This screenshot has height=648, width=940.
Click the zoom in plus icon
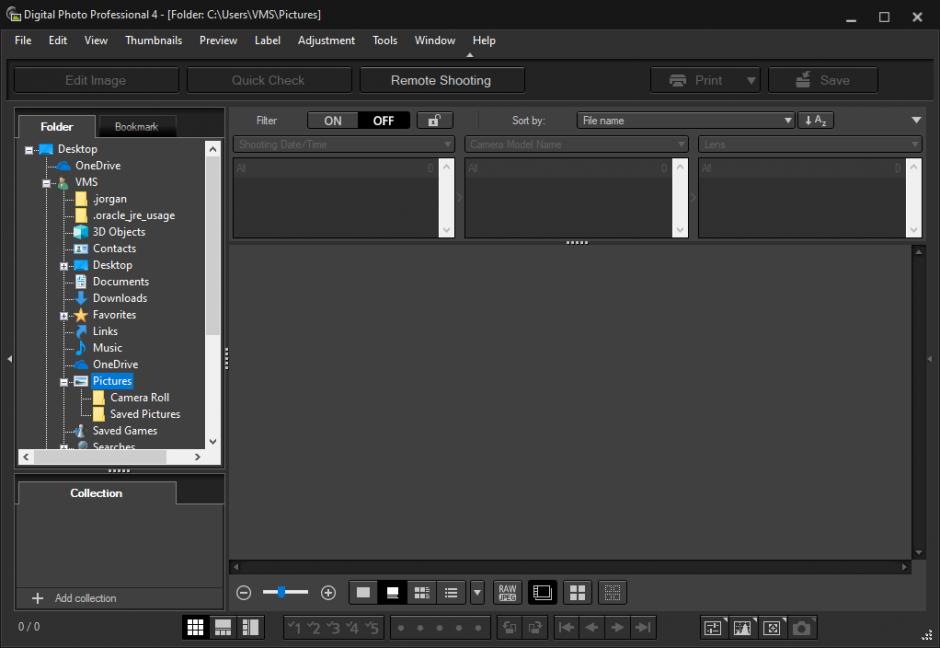[x=328, y=593]
